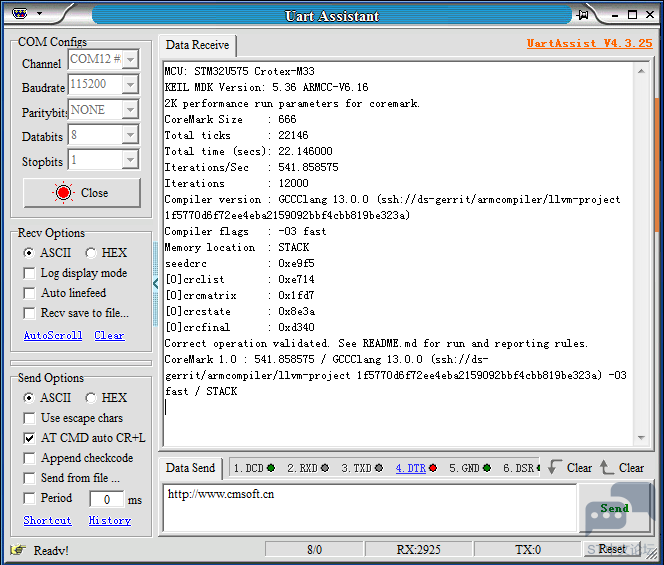This screenshot has height=565, width=664.
Task: Clear send area with down-arrow Clear
Action: (x=570, y=468)
